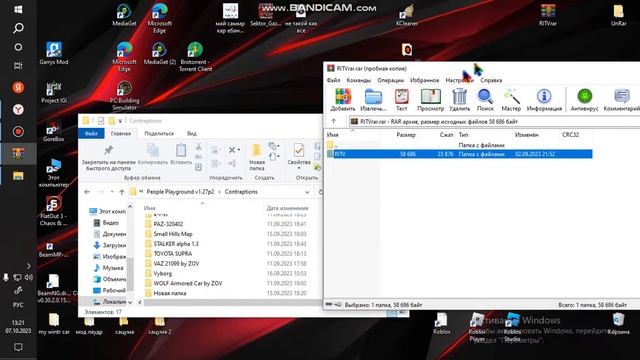This screenshot has width=640, height=360.
Task: Run the Test (Тест) archive tool
Action: [402, 100]
